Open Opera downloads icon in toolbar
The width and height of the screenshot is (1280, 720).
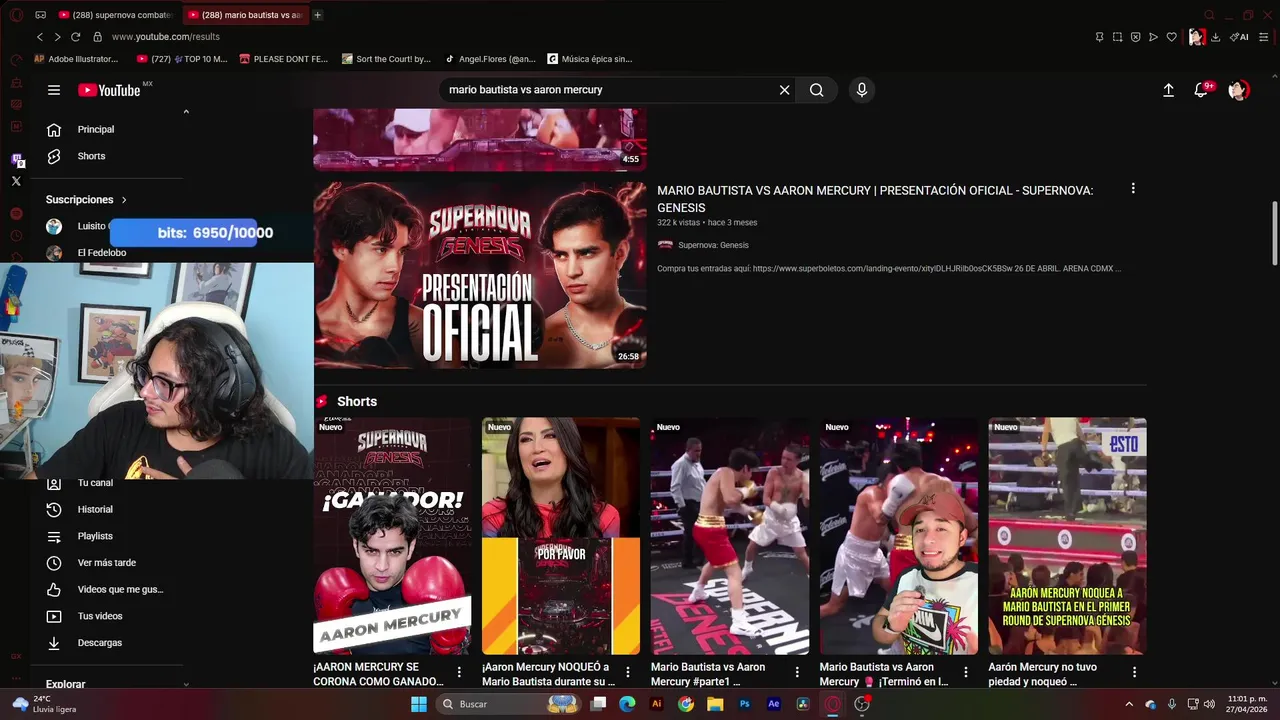(x=1216, y=37)
